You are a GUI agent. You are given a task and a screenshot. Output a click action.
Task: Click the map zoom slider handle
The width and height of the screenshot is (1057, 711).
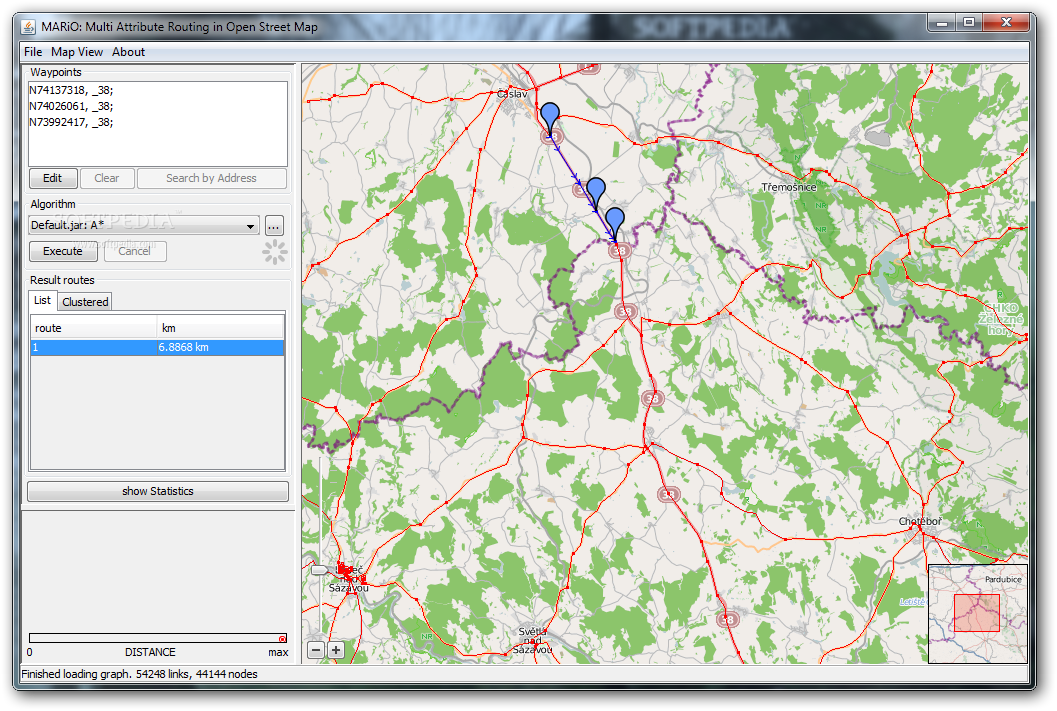click(320, 570)
